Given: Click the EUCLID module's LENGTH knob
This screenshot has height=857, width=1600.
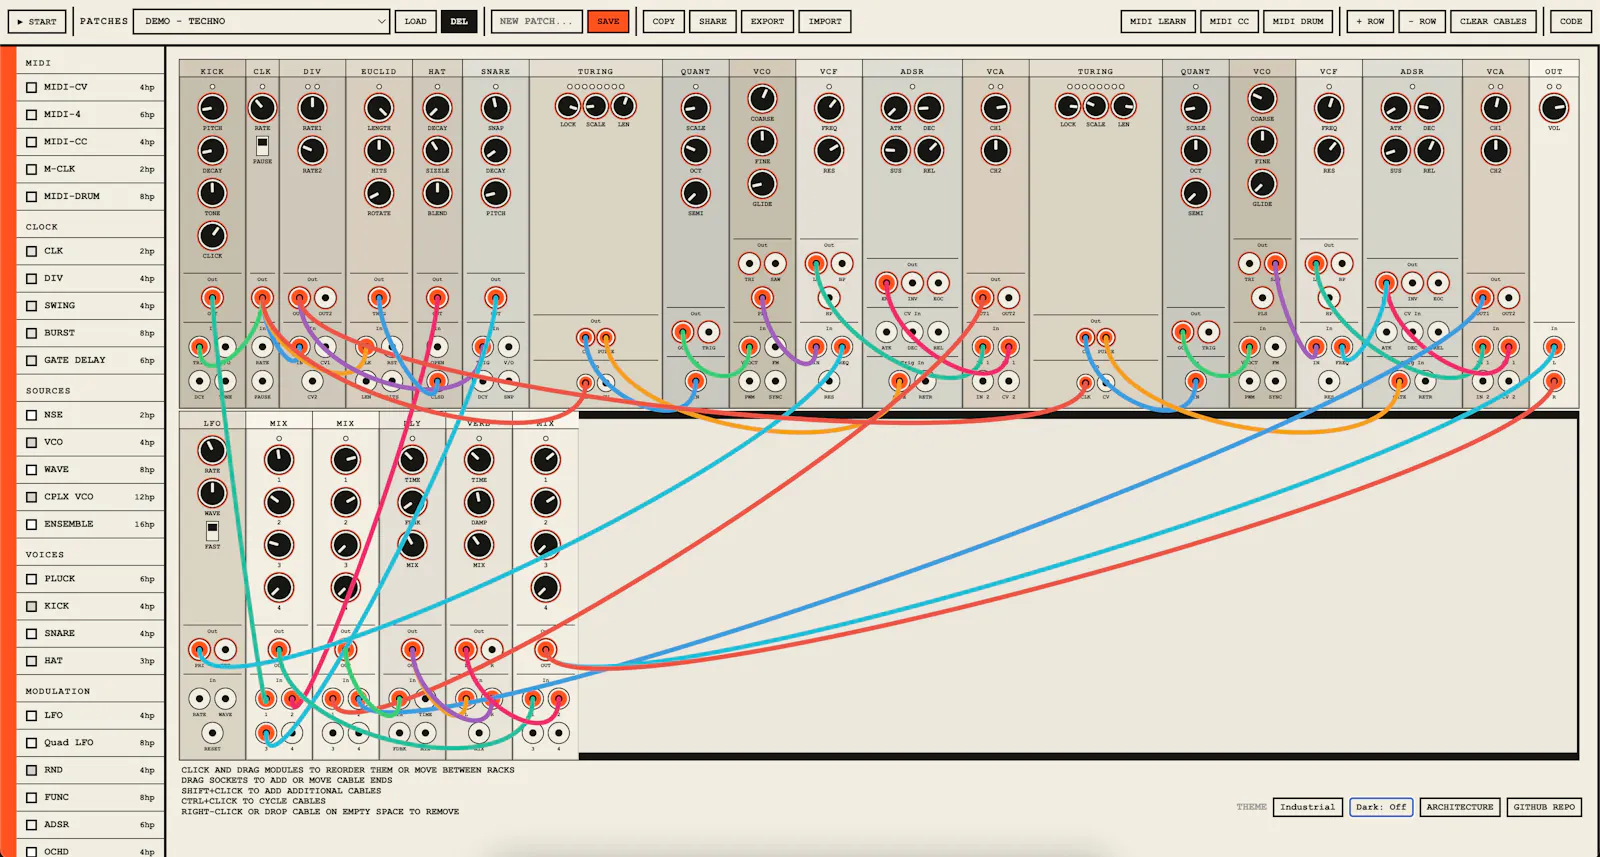Looking at the screenshot, I should coord(379,108).
